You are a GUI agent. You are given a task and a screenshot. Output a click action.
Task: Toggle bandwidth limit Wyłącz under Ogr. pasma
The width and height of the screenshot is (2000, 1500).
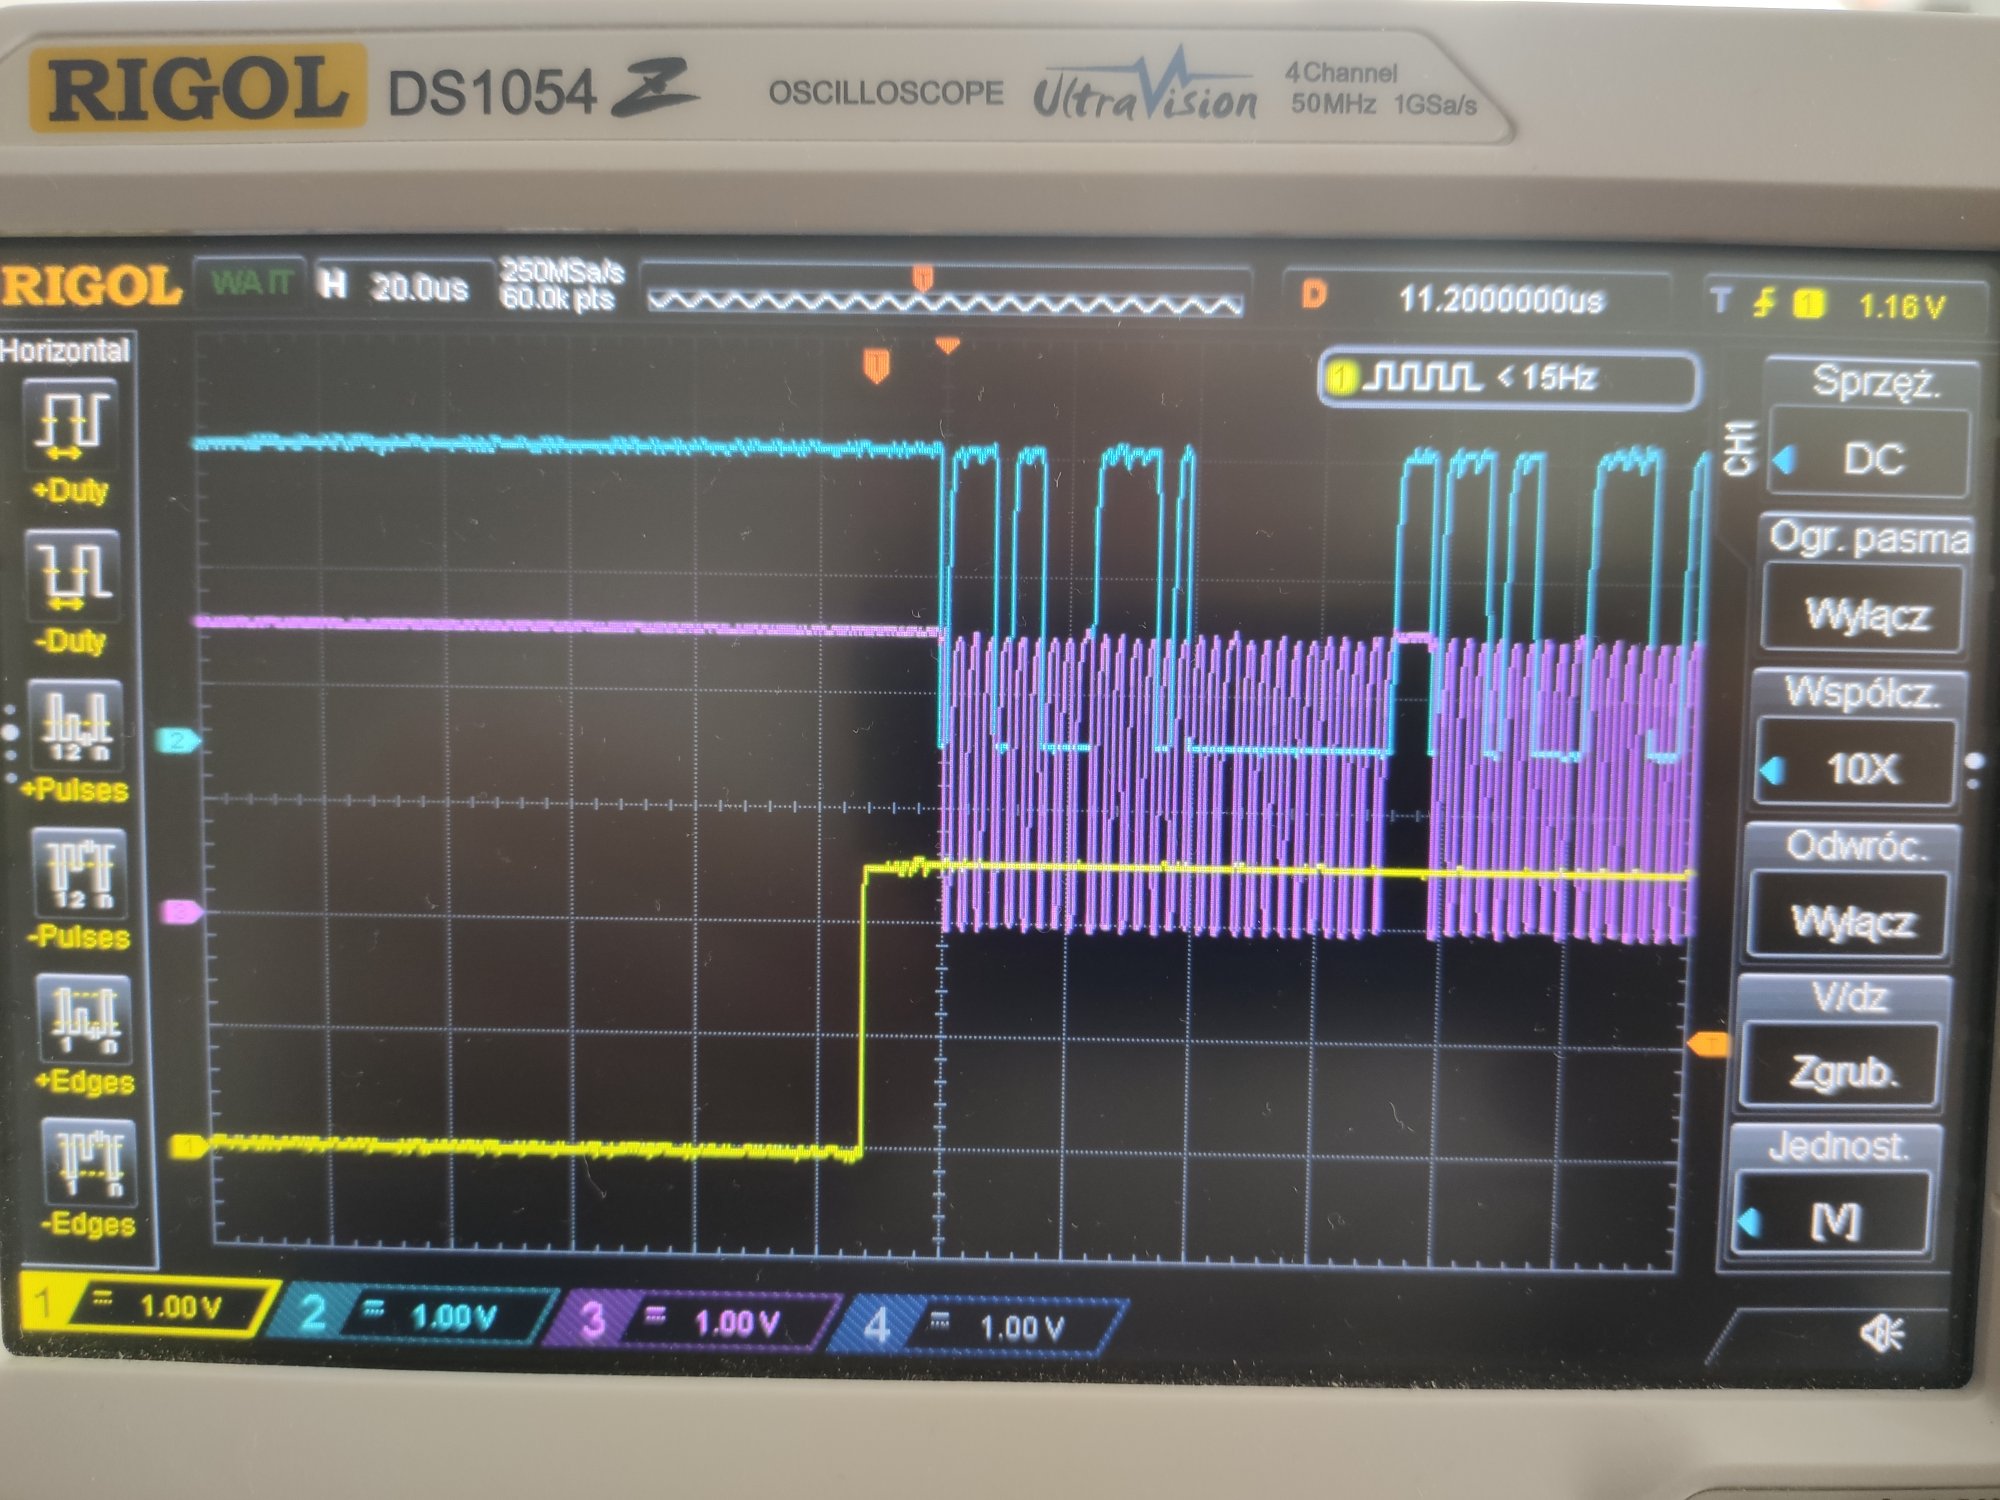coord(1864,612)
